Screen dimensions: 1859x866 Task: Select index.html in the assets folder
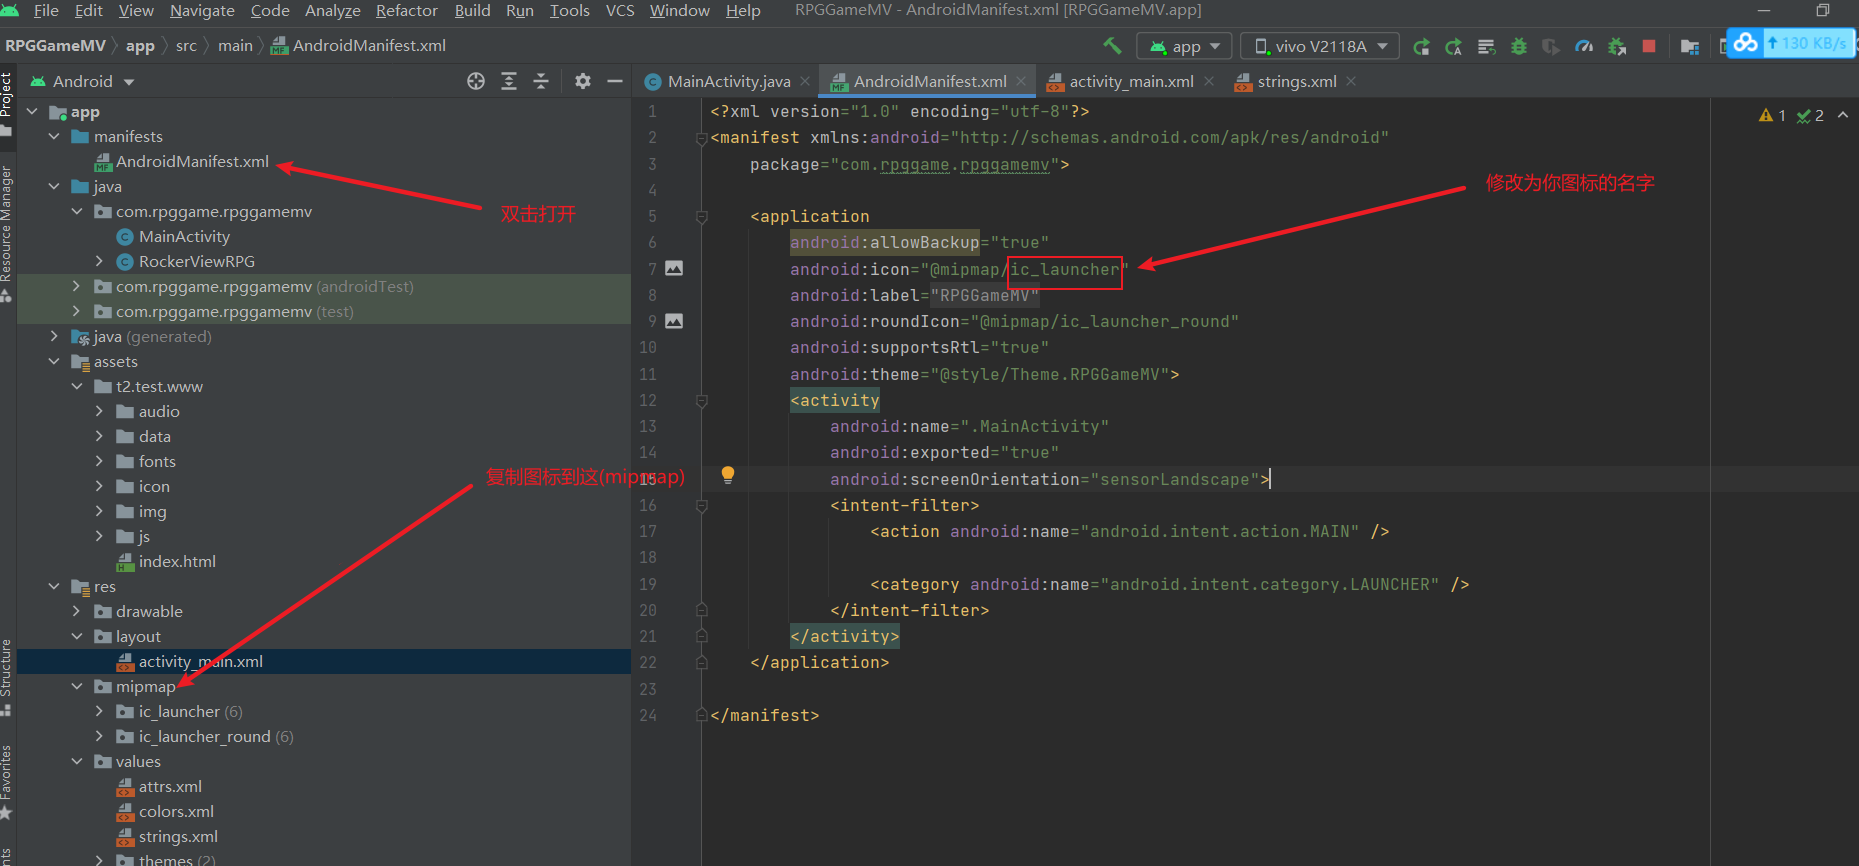177,561
